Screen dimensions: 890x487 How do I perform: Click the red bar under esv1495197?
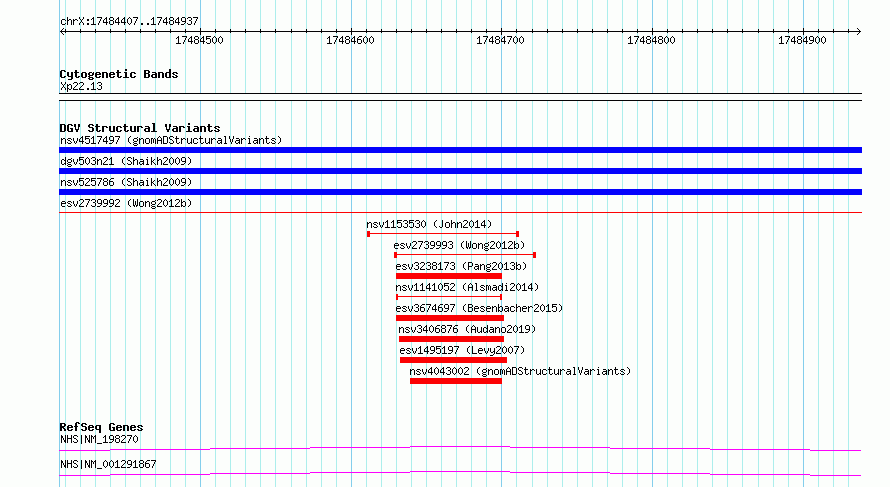click(x=454, y=360)
